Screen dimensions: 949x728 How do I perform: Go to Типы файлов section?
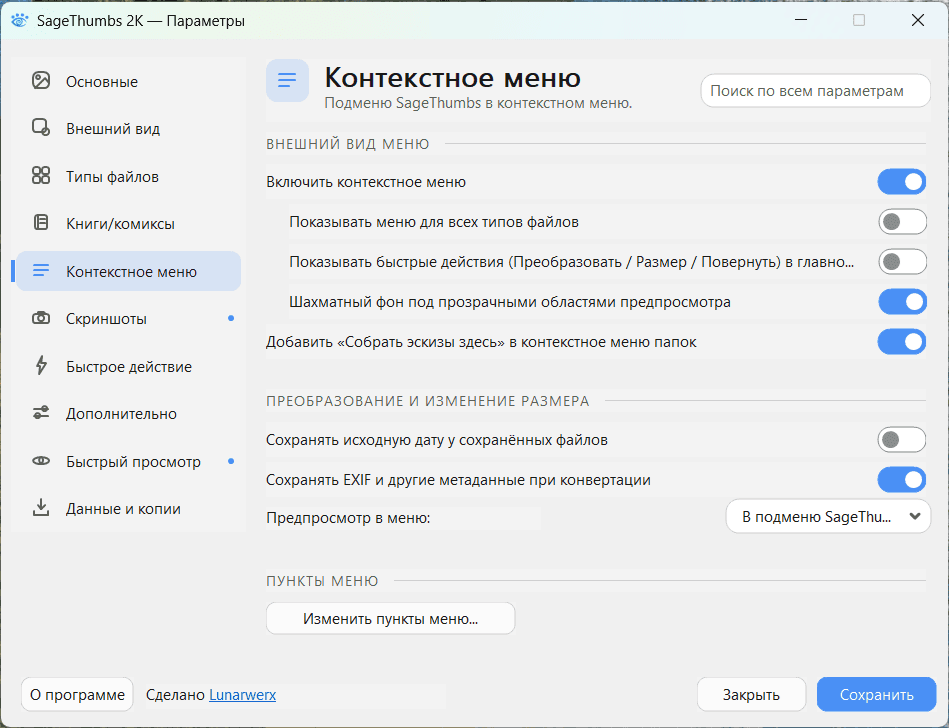(x=128, y=176)
